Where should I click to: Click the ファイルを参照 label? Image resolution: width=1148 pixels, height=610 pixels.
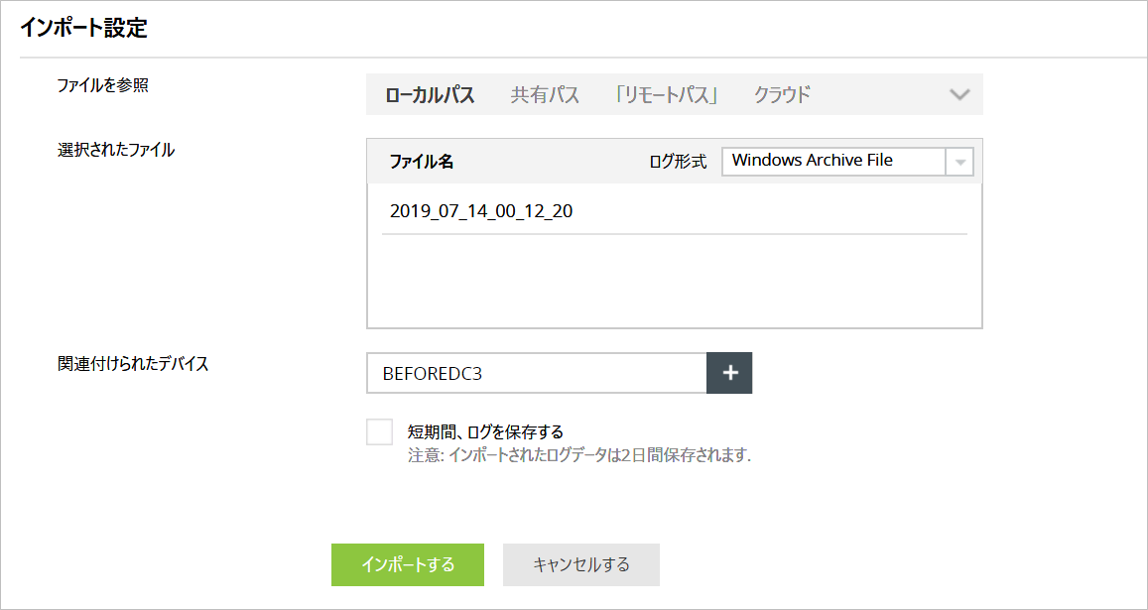[x=103, y=85]
